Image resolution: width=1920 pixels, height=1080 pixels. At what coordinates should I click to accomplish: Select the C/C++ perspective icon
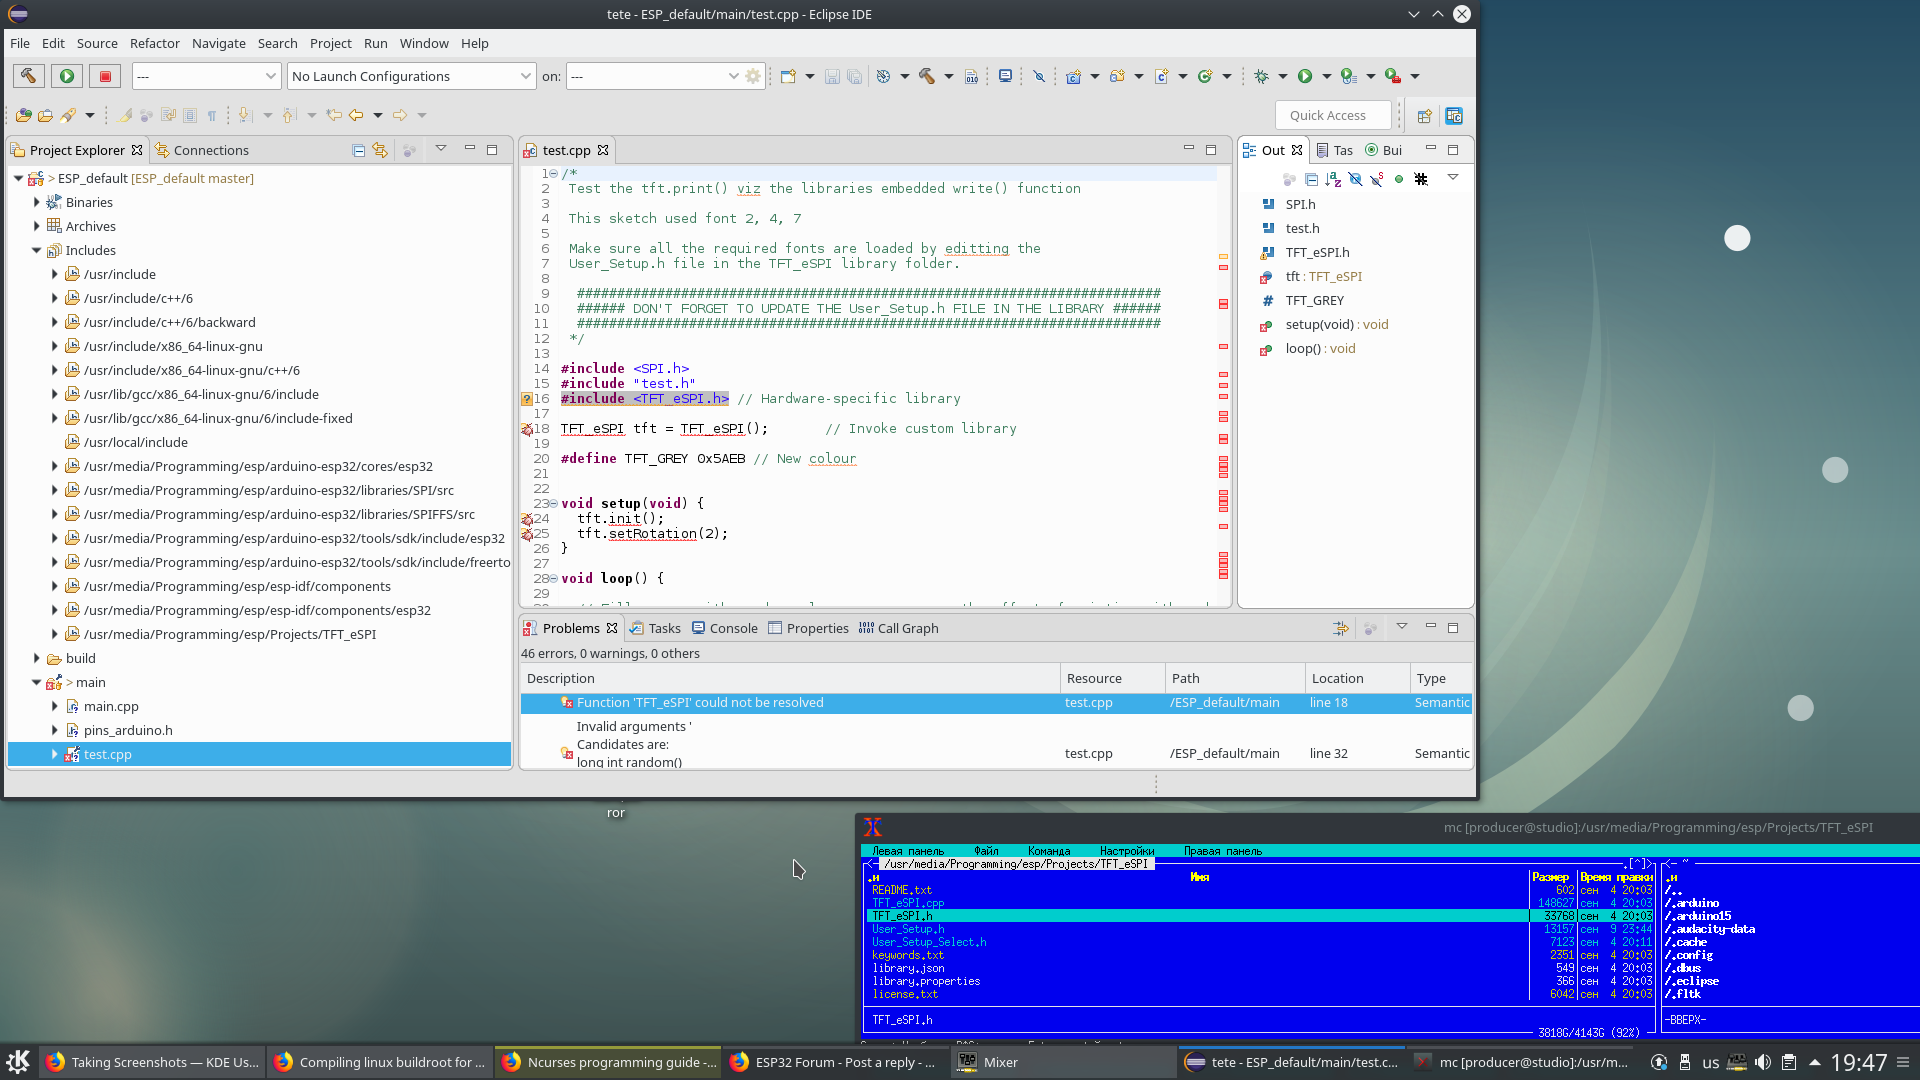point(1454,116)
